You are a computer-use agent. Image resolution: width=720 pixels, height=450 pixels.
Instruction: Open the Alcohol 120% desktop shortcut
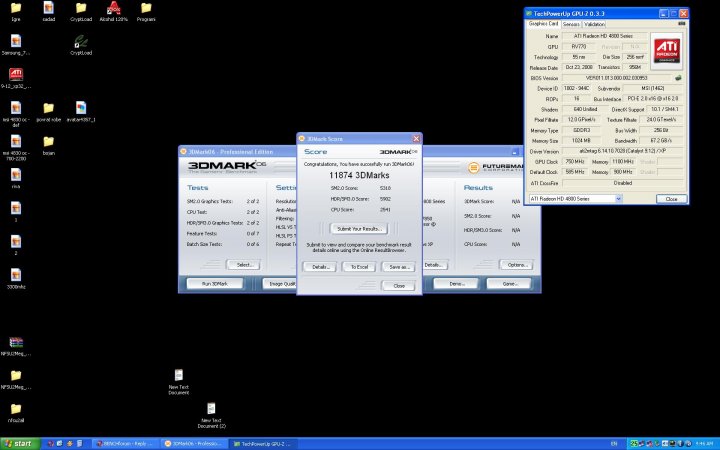coord(113,8)
